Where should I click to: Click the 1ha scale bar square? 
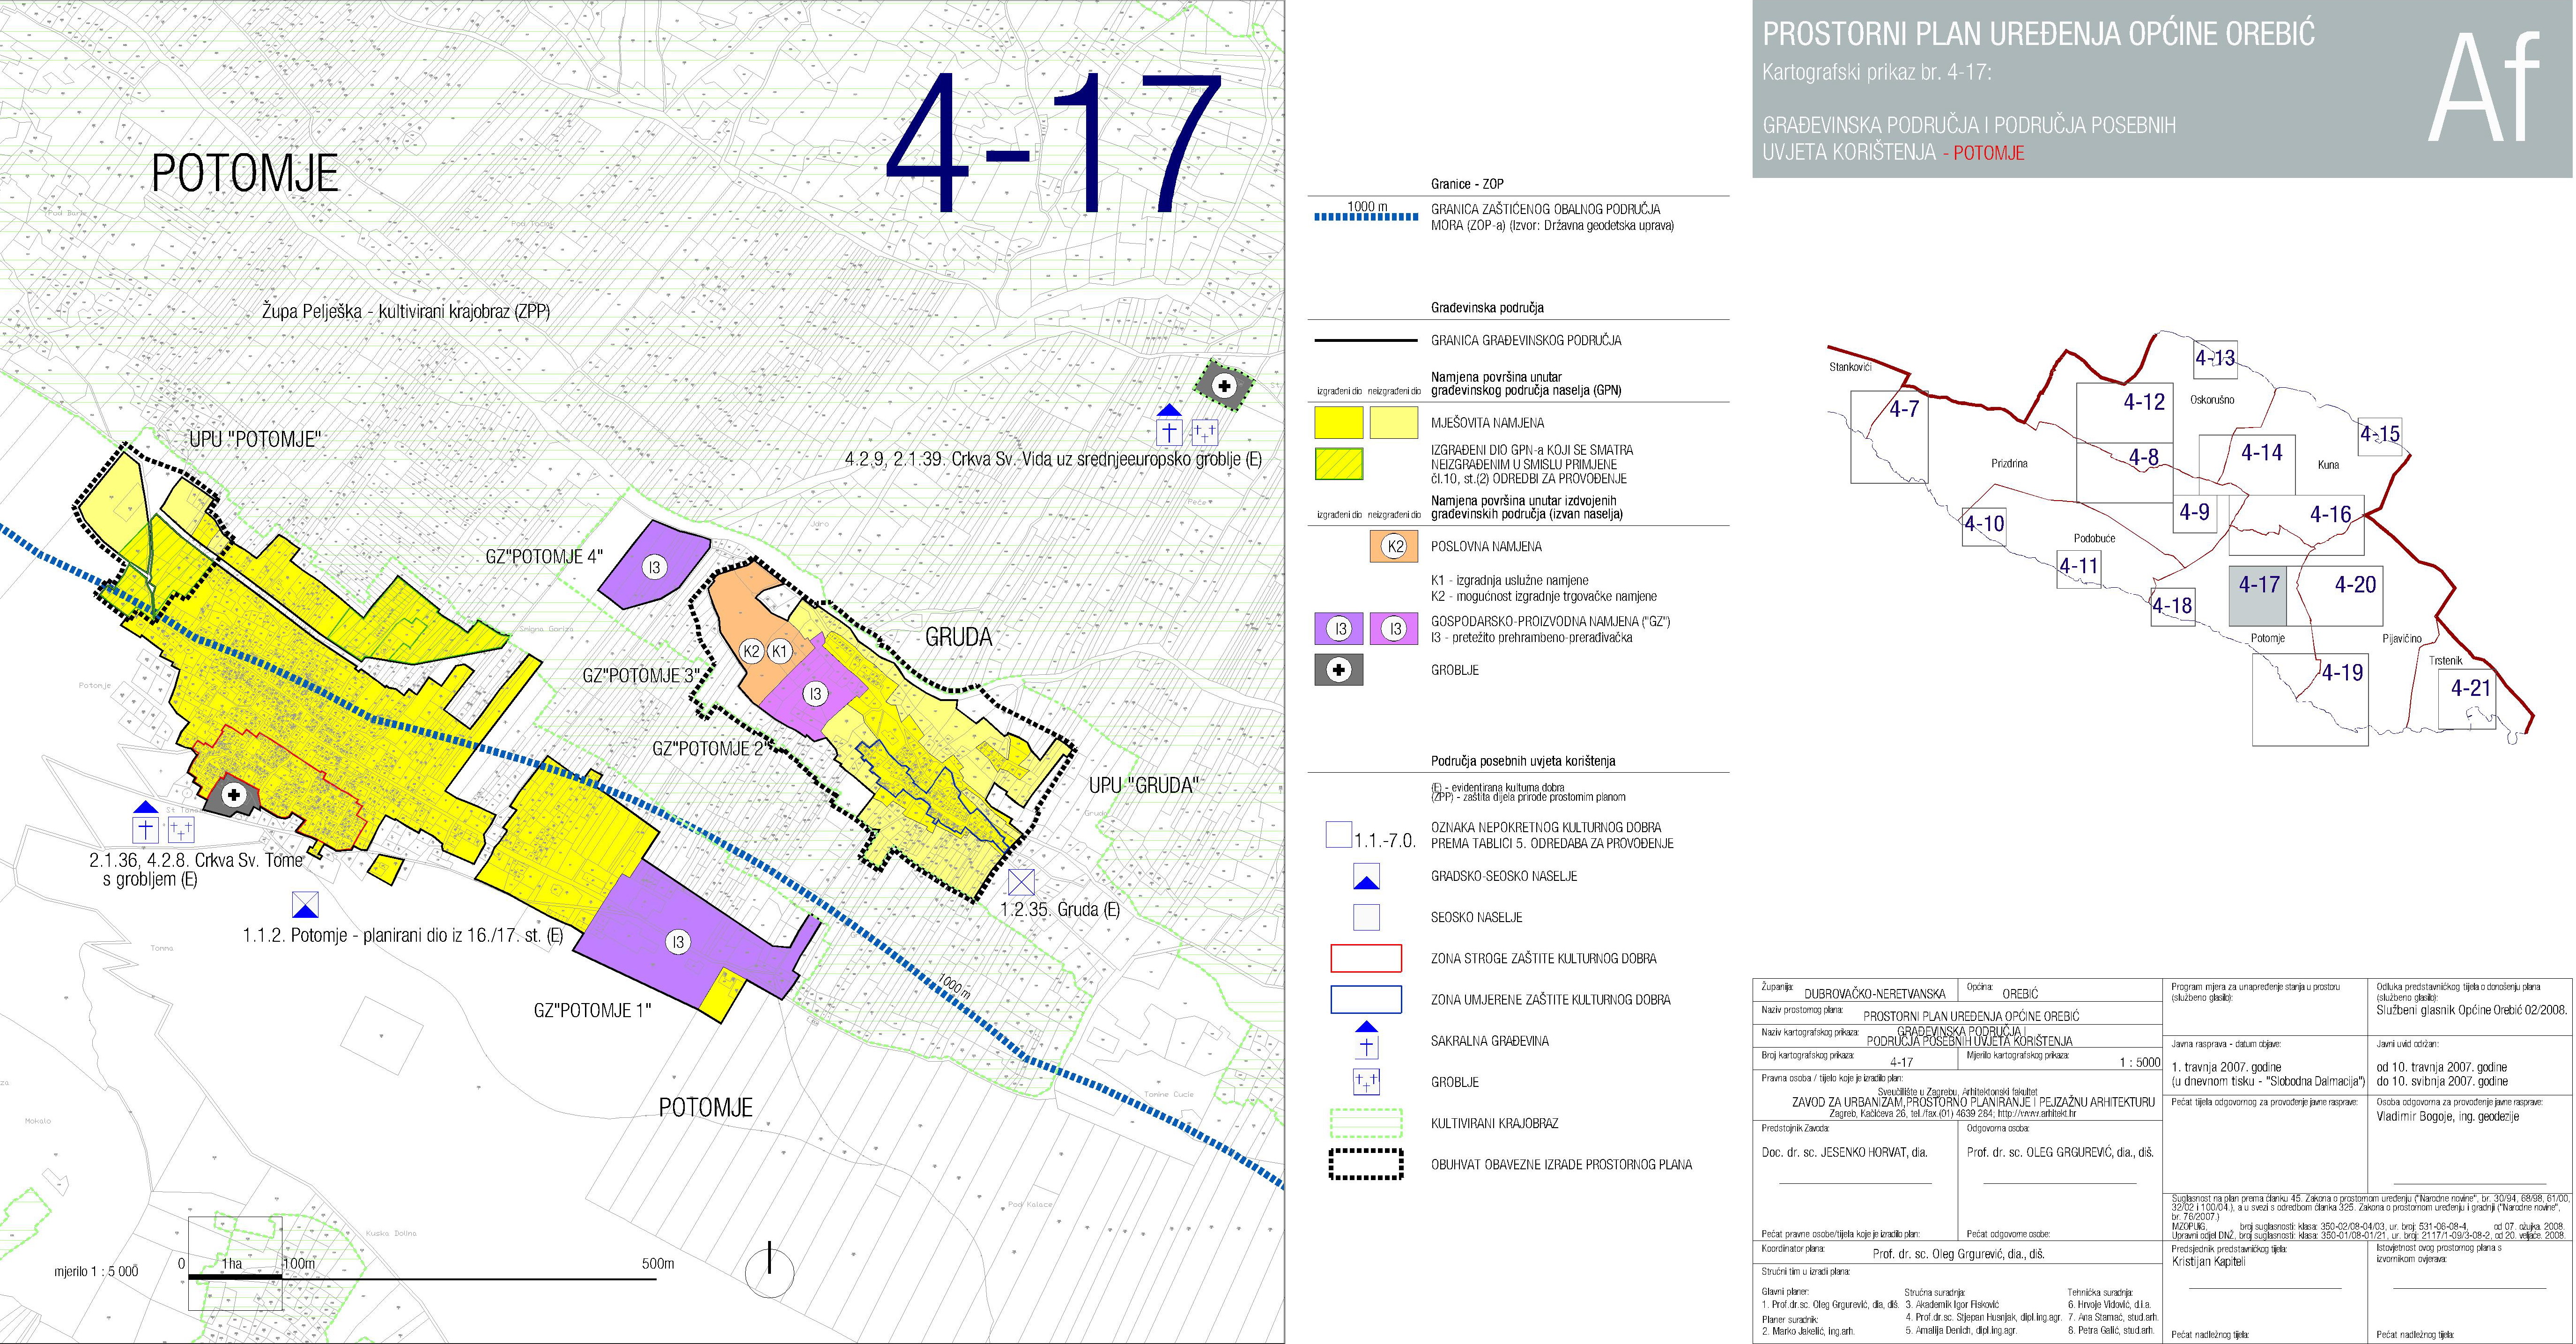pyautogui.click(x=234, y=1262)
